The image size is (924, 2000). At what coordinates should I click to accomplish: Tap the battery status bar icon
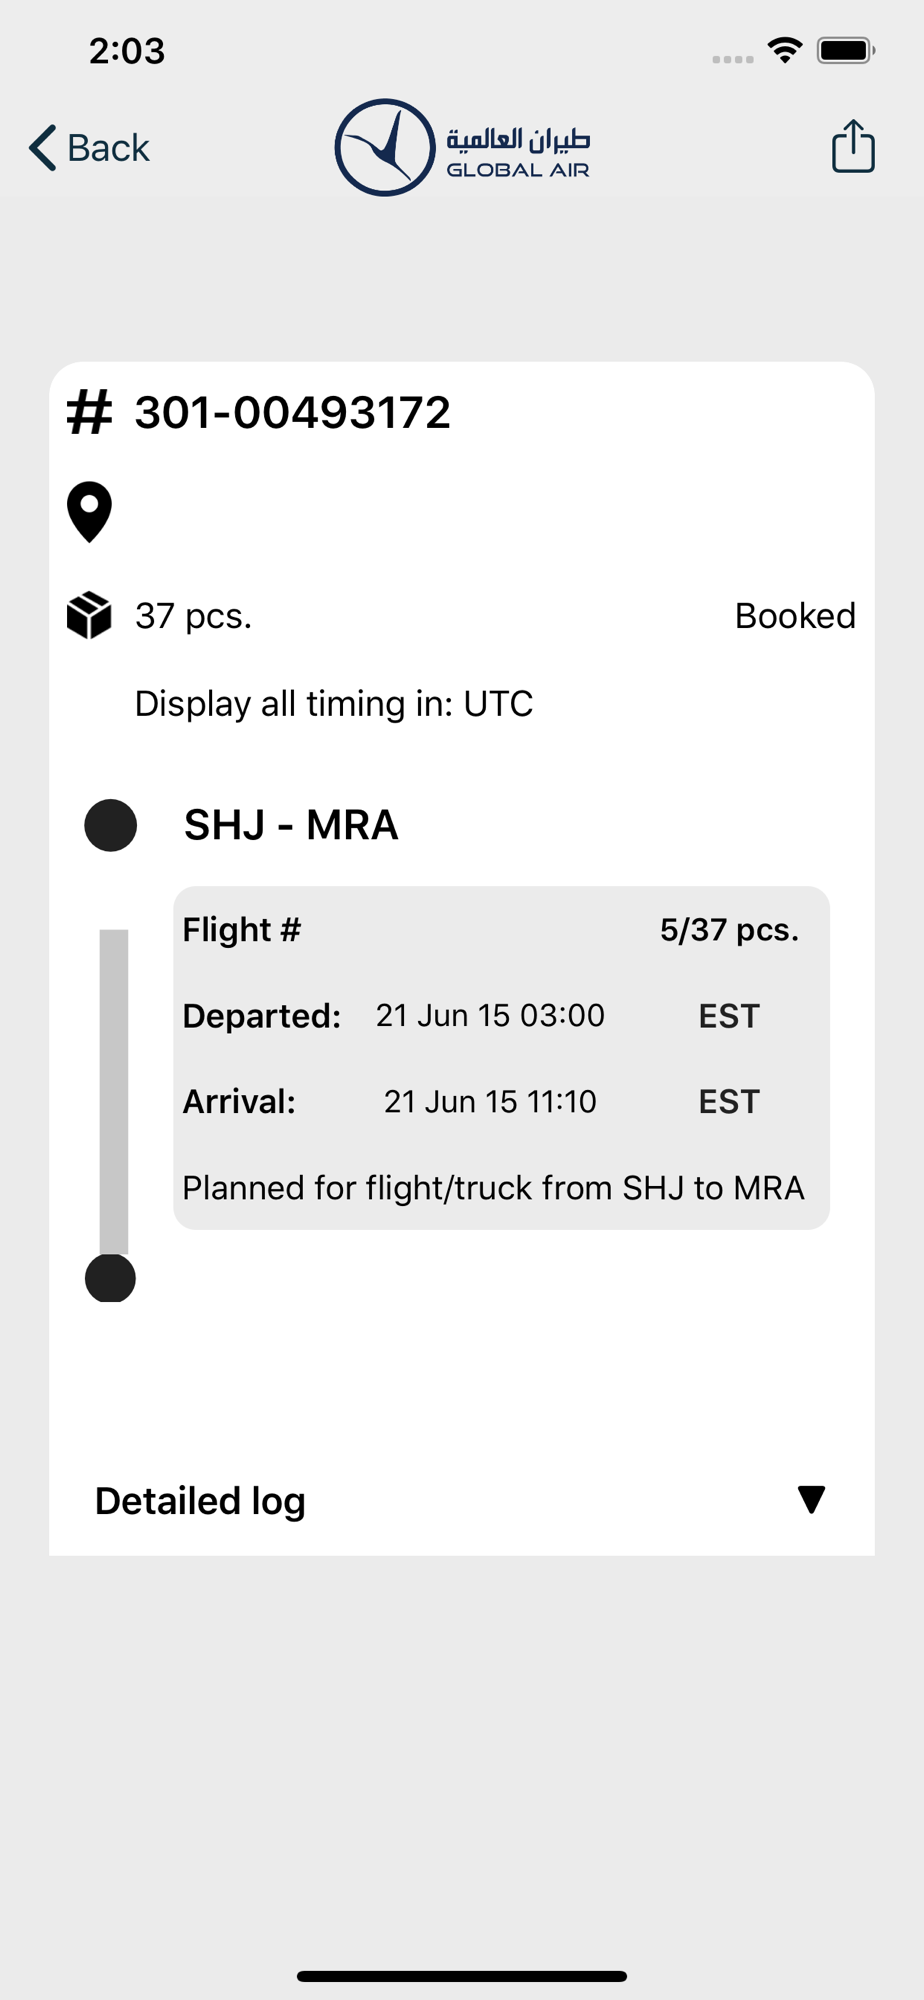coord(846,50)
